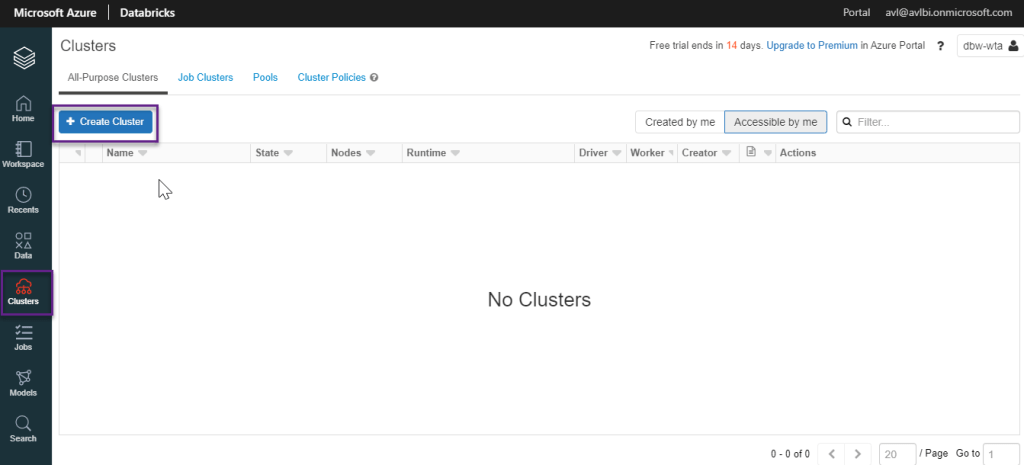1024x465 pixels.
Task: Click the Databricks logo icon
Action: tap(24, 59)
